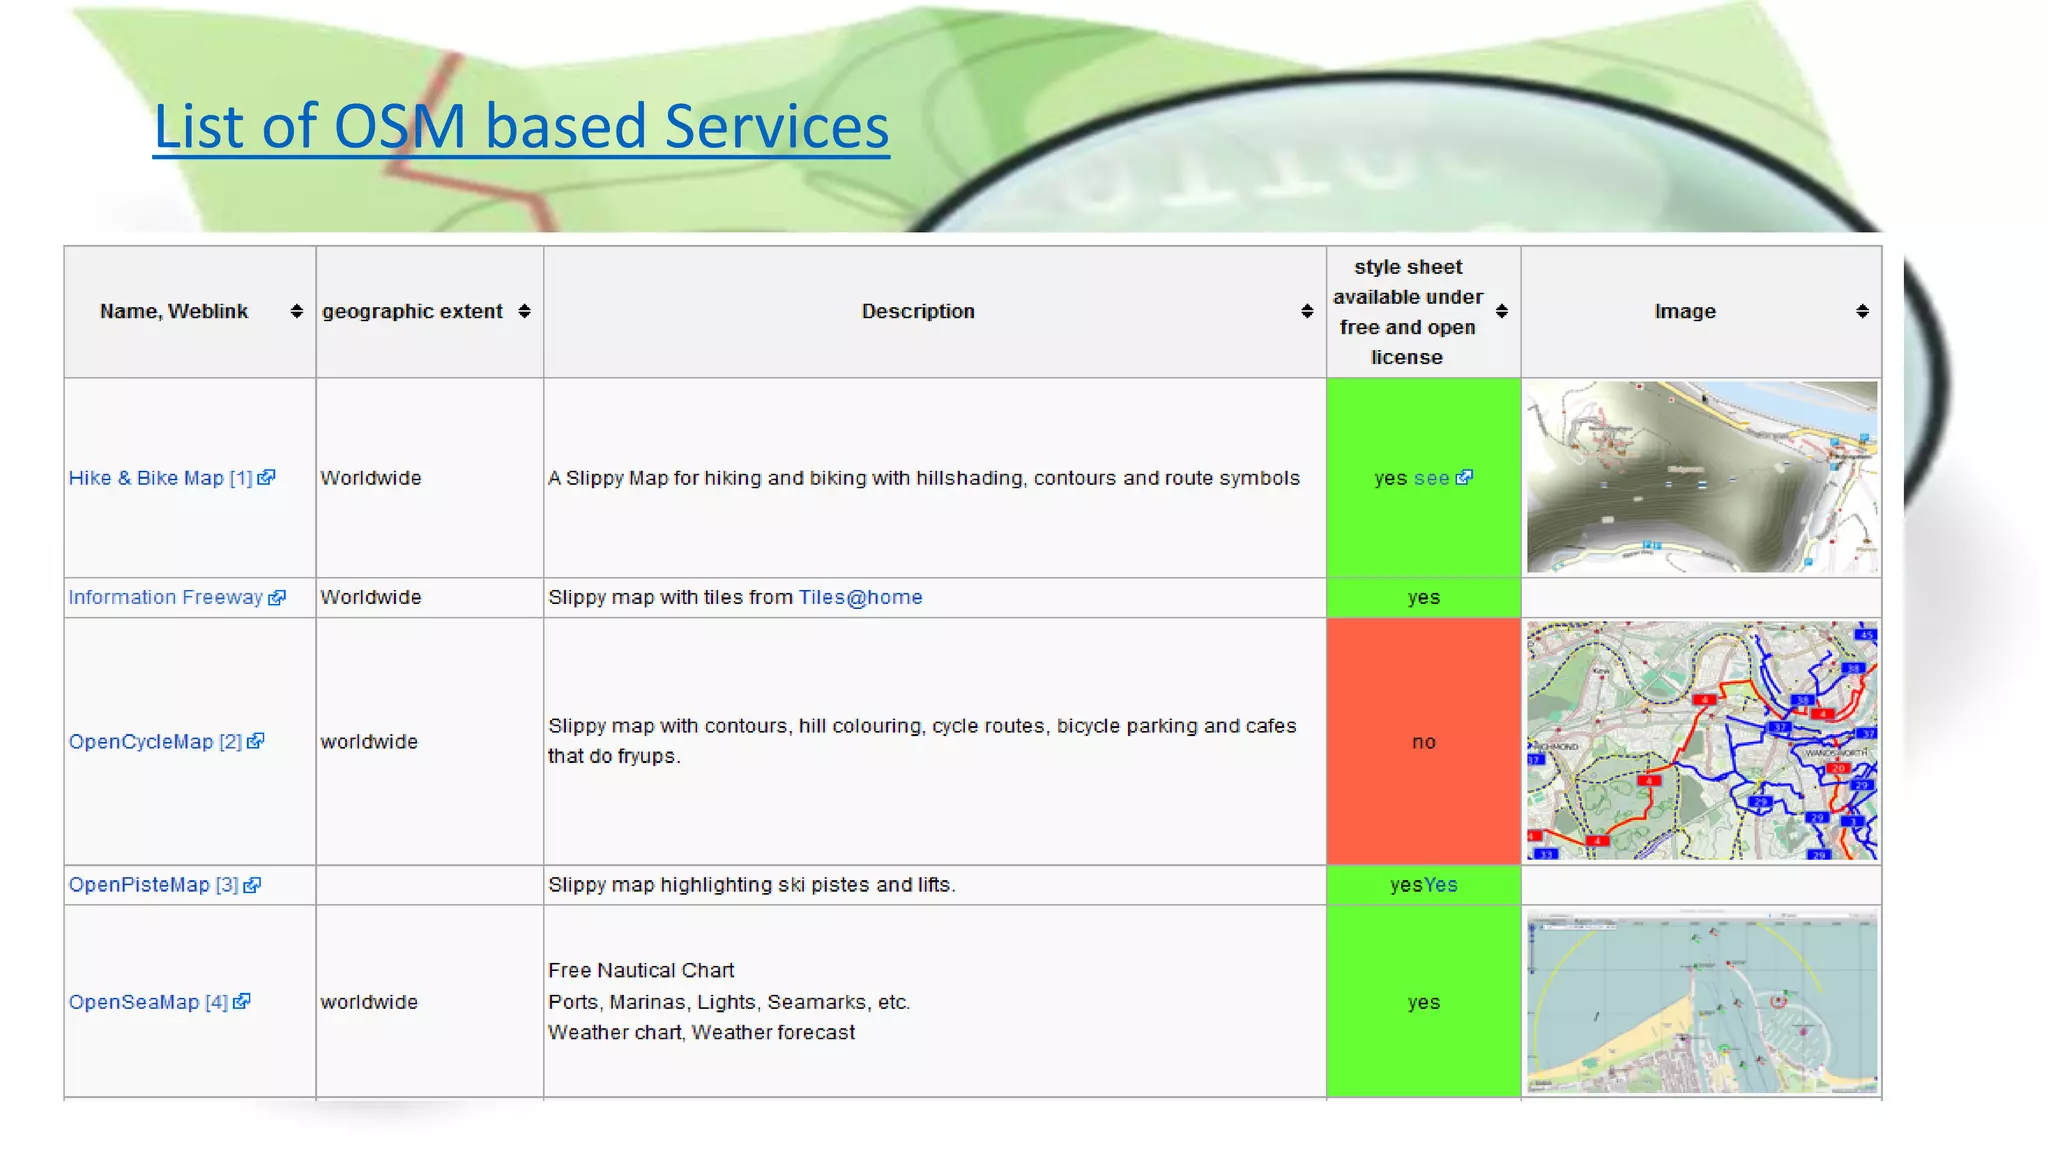This screenshot has height=1152, width=2048.
Task: Open Hike & Bike Map hillshading thumbnail
Action: point(1701,477)
